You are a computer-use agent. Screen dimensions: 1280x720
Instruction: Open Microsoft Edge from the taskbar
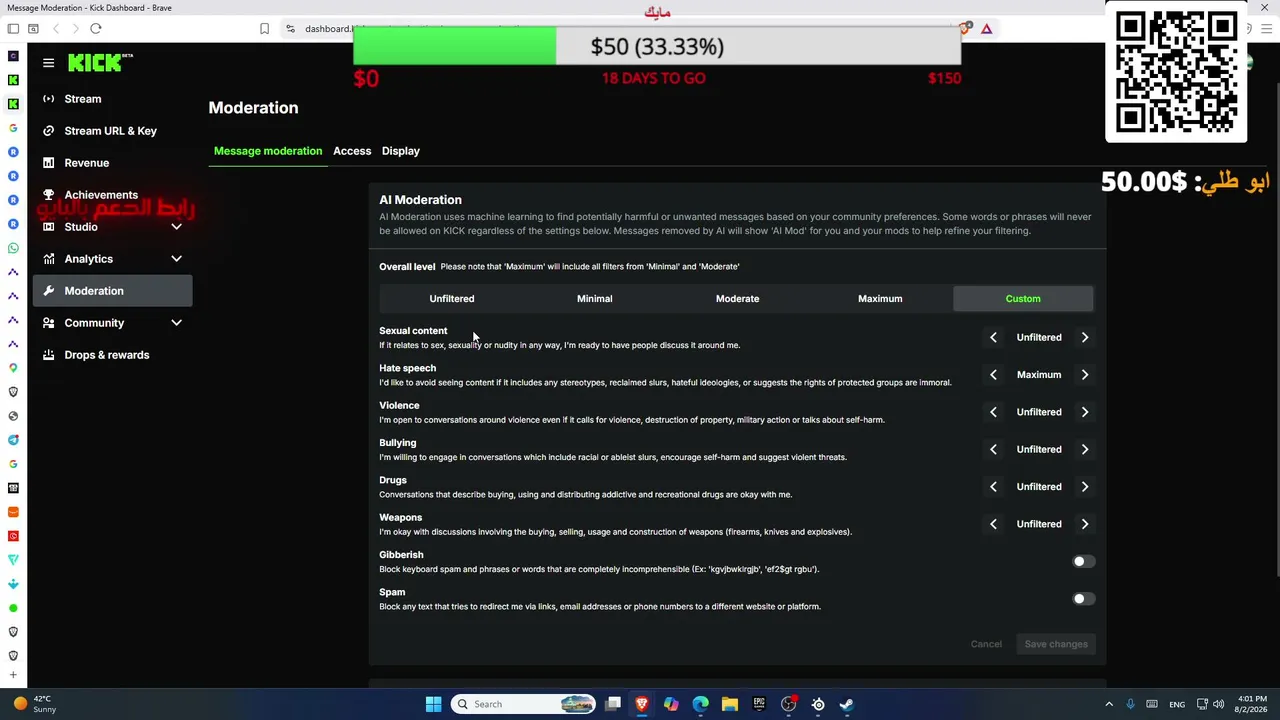701,704
